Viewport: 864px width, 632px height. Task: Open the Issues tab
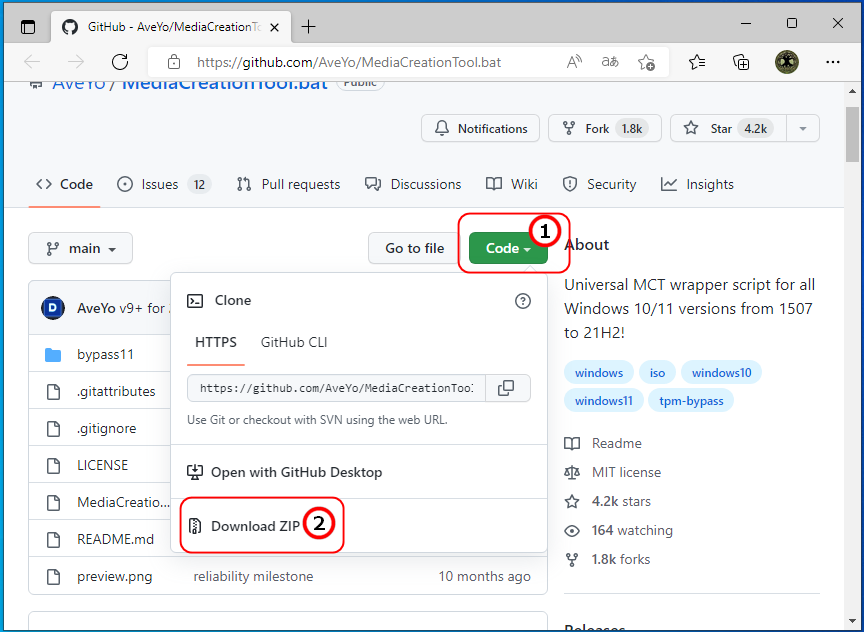click(164, 184)
